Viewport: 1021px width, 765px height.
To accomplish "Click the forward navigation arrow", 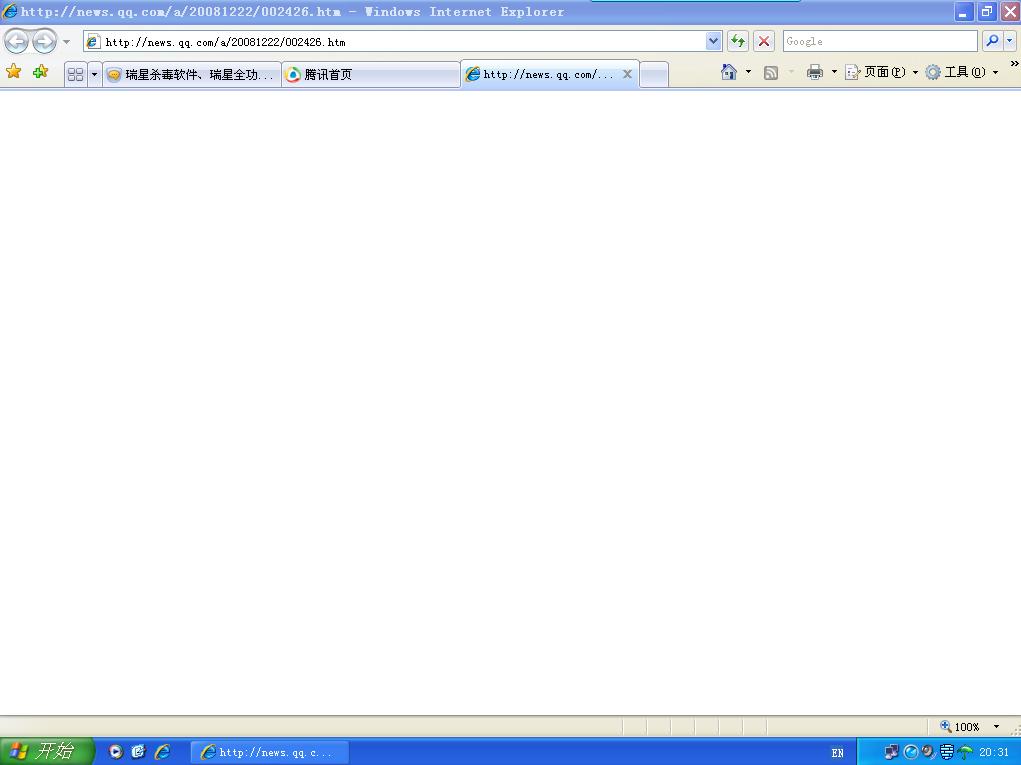I will tap(44, 42).
